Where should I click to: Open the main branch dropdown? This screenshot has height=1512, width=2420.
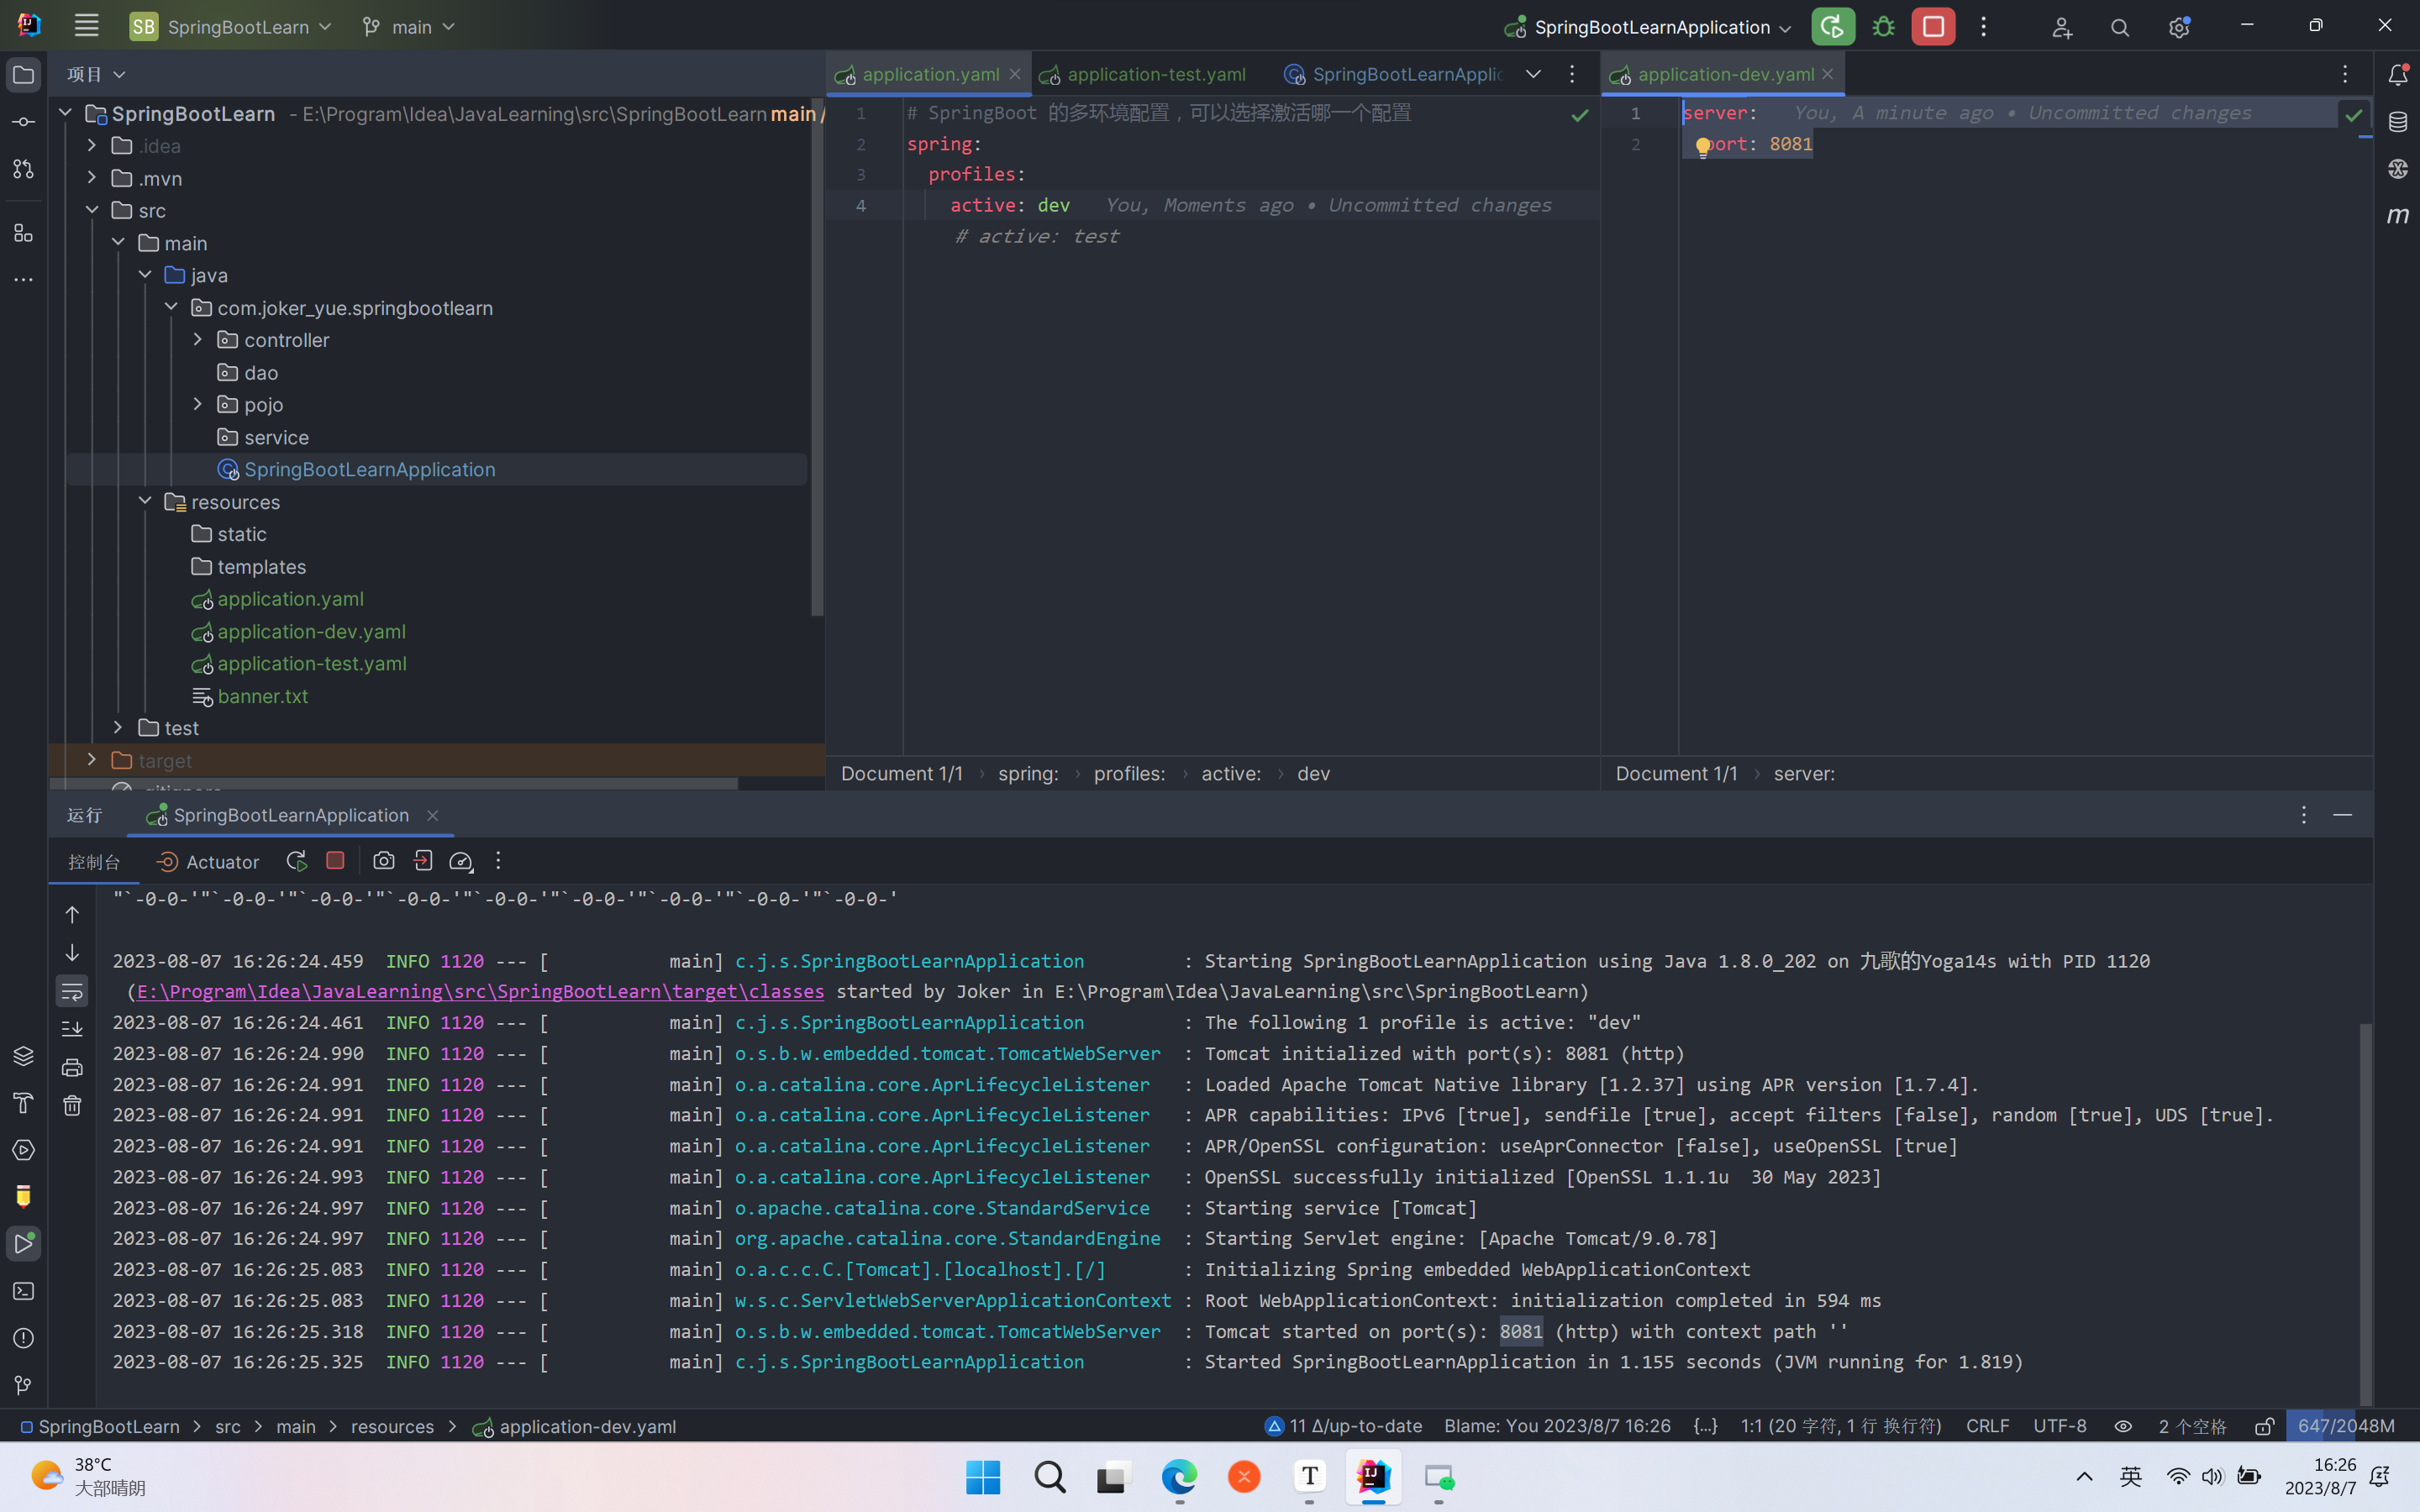(409, 27)
